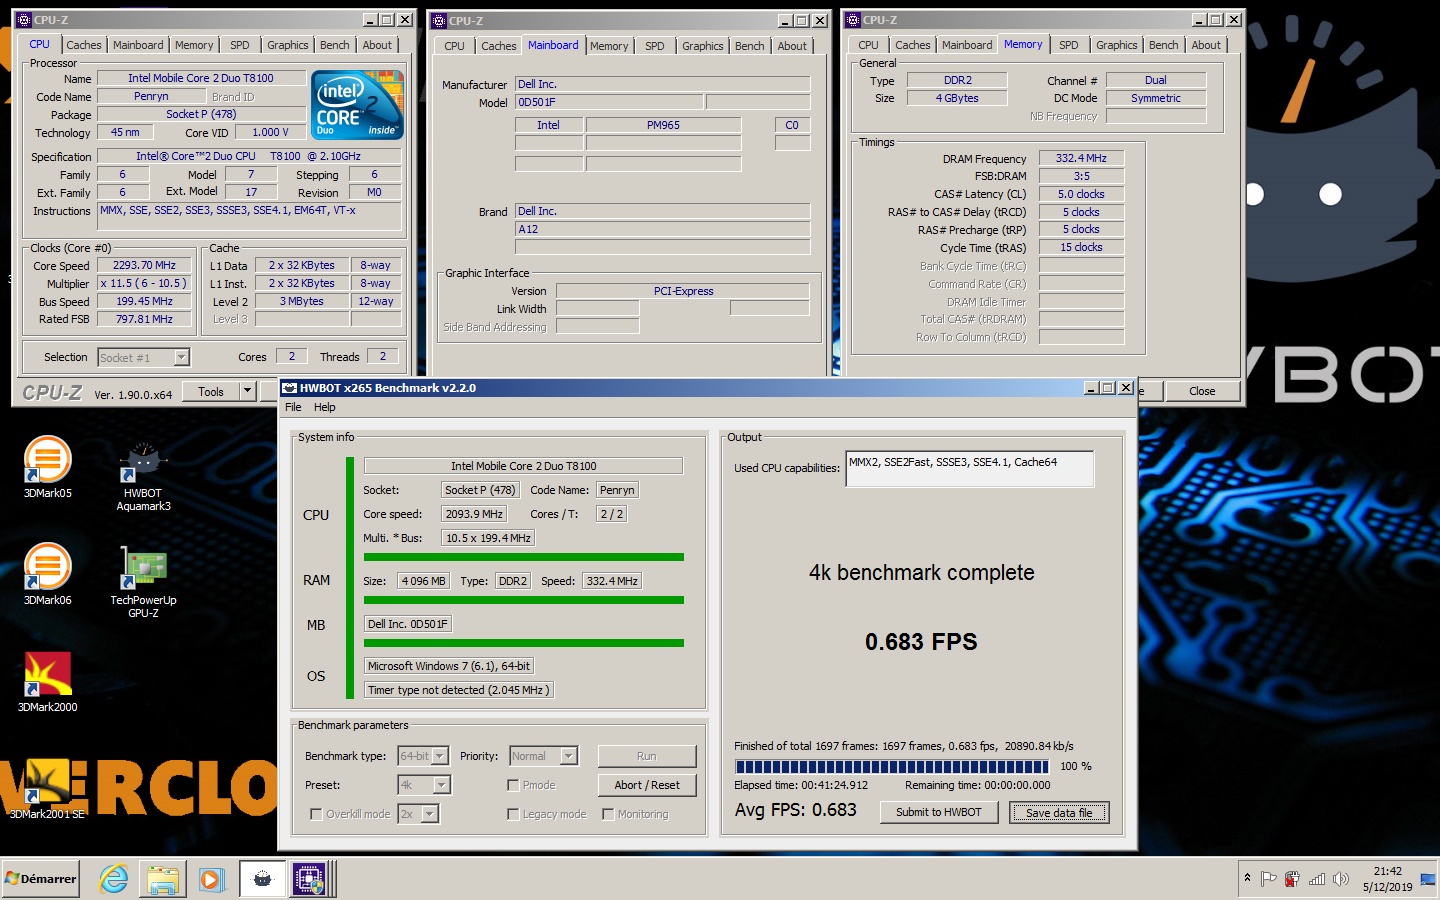Click the Show desktop icon in the tray corner
The width and height of the screenshot is (1440, 900).
click(1427, 879)
